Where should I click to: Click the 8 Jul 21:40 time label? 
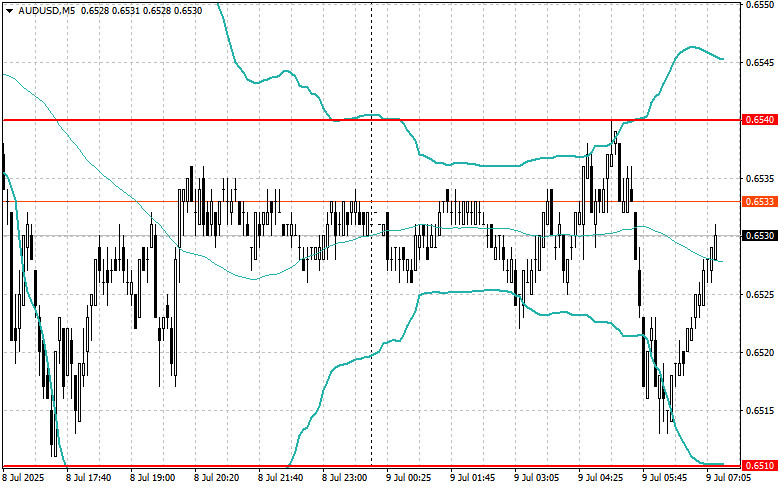point(280,478)
